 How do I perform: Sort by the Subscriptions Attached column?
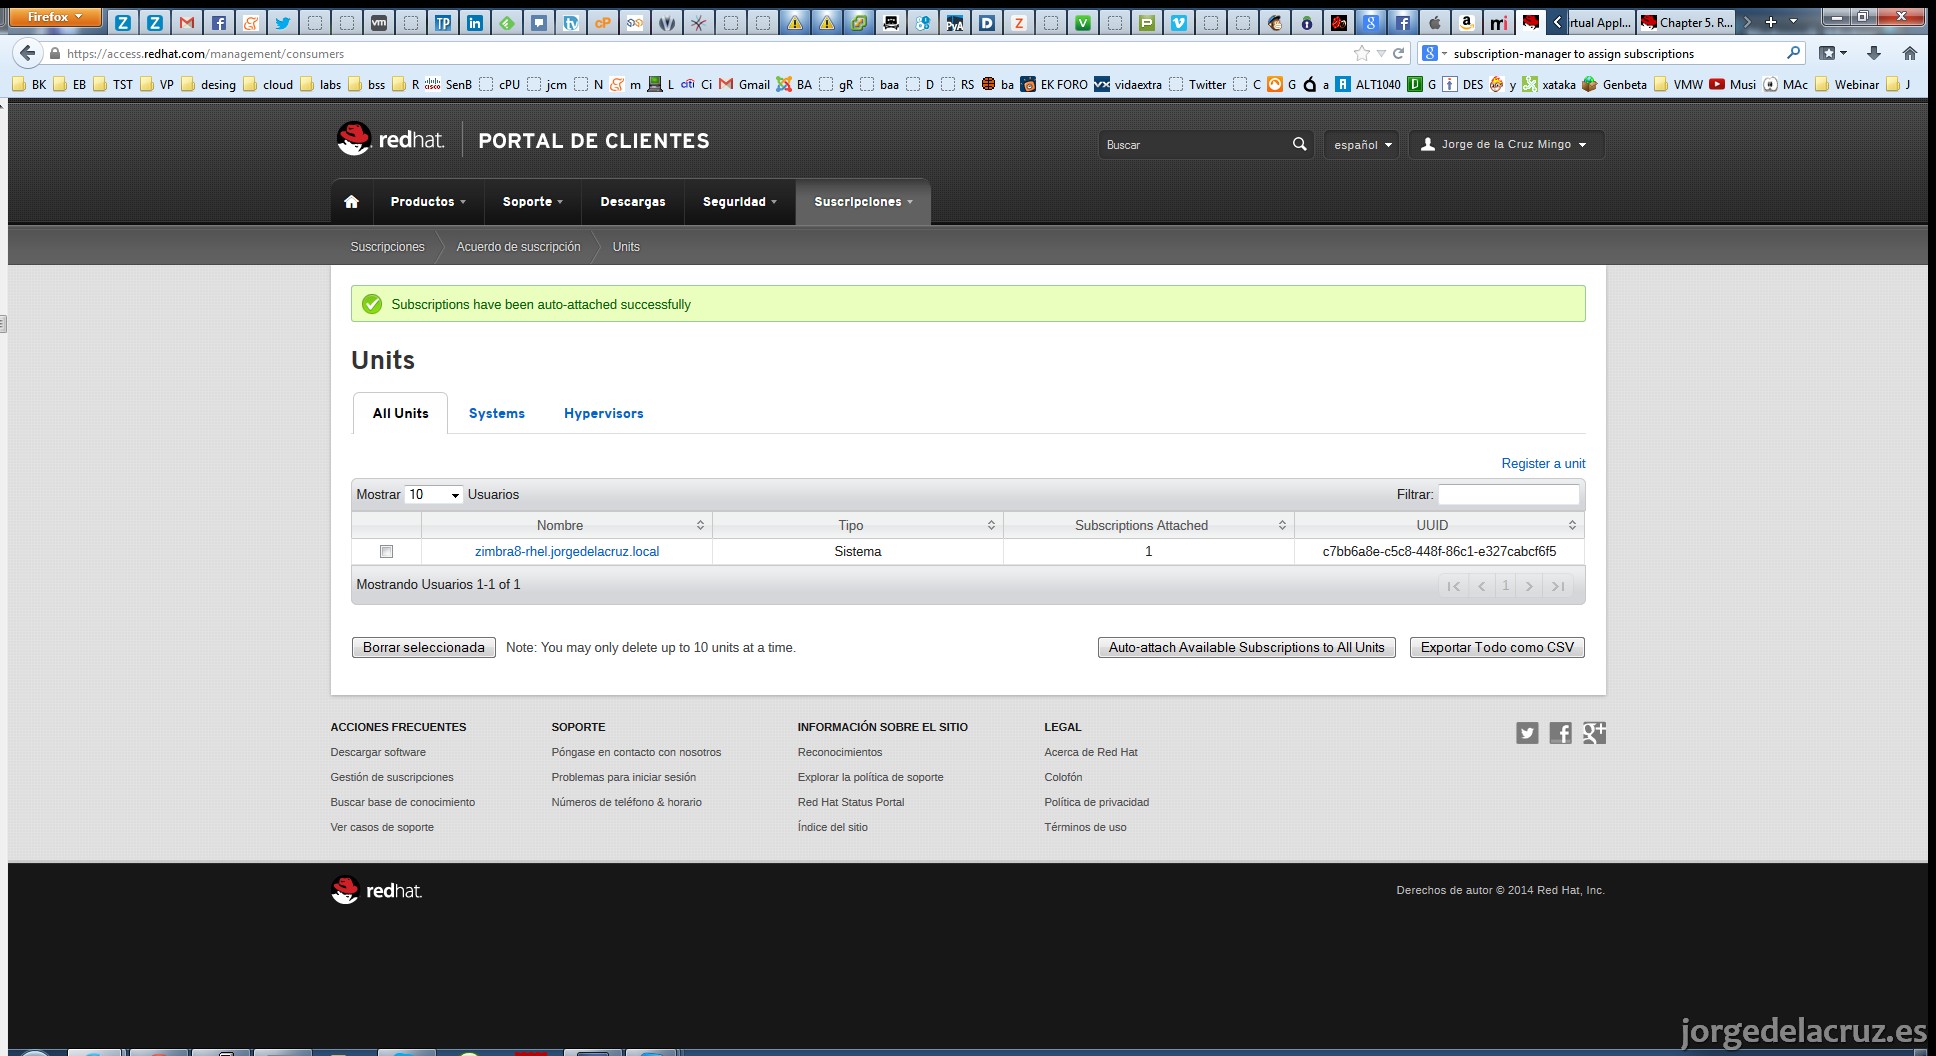pos(1148,525)
